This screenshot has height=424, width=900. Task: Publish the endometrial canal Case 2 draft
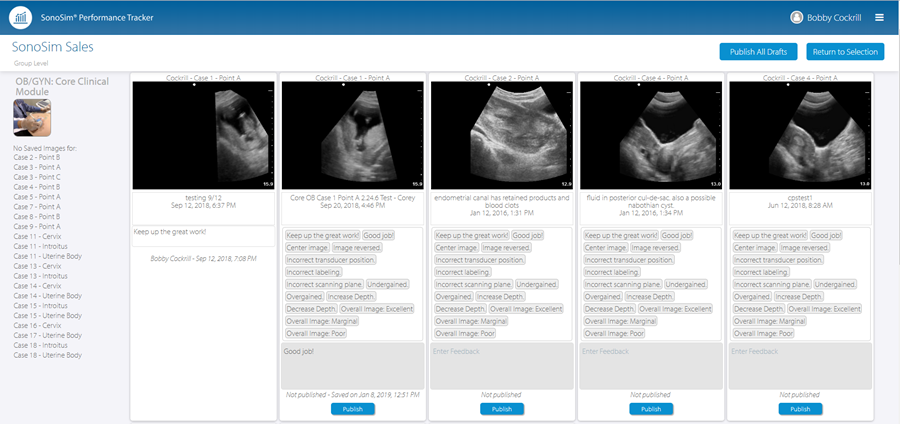(502, 409)
